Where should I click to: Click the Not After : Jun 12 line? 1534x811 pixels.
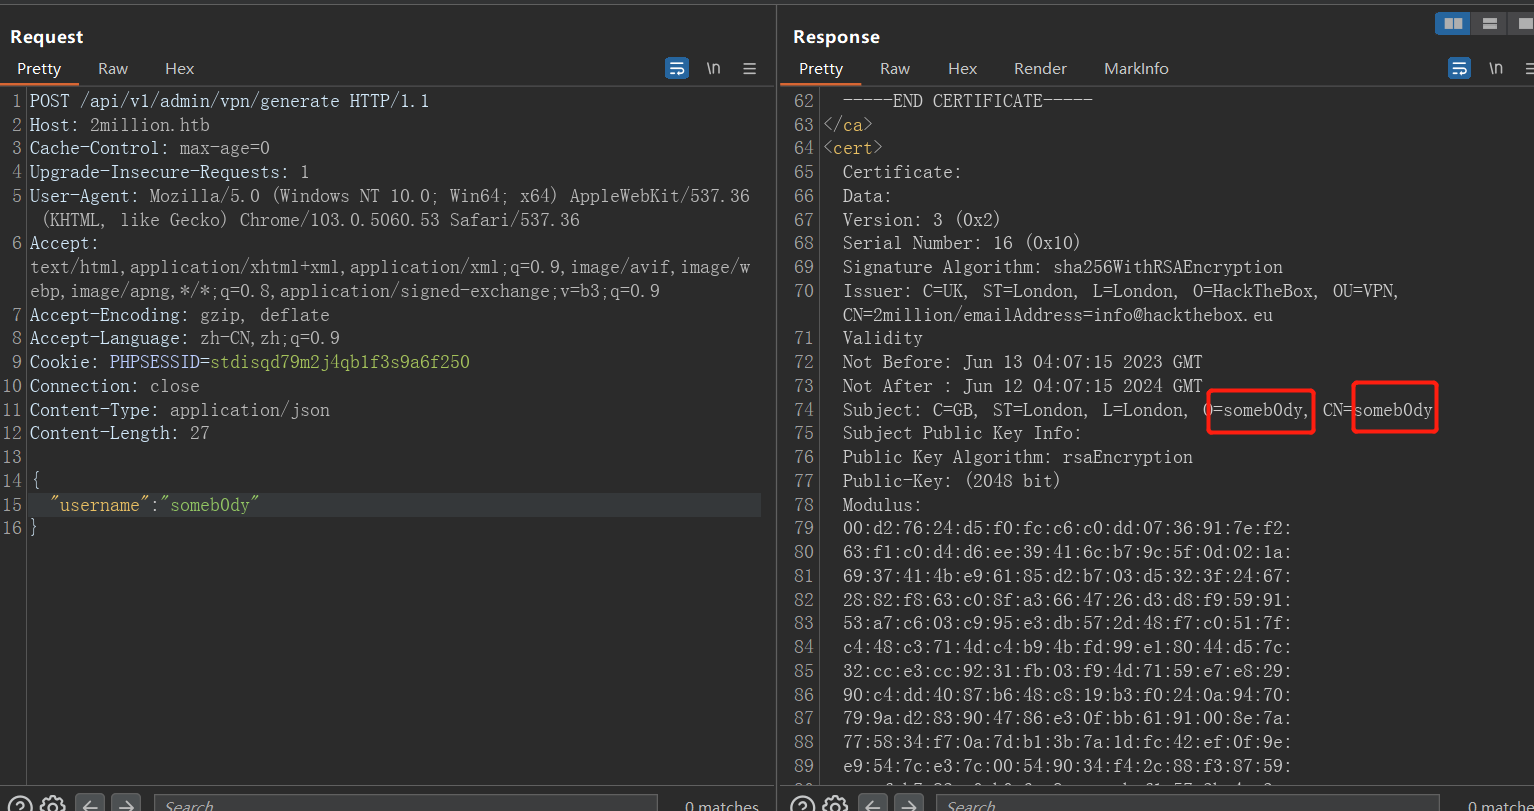[1022, 386]
